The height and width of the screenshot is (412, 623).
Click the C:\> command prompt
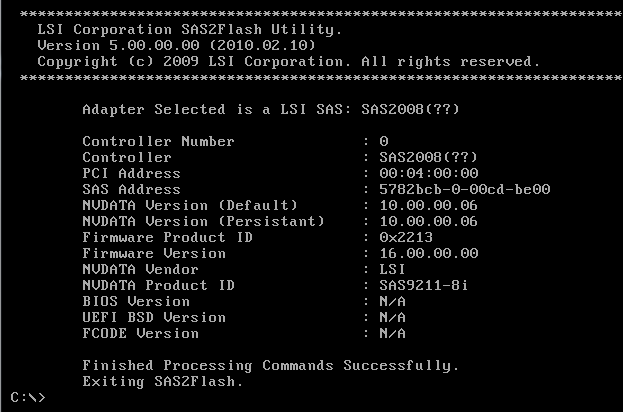28,397
